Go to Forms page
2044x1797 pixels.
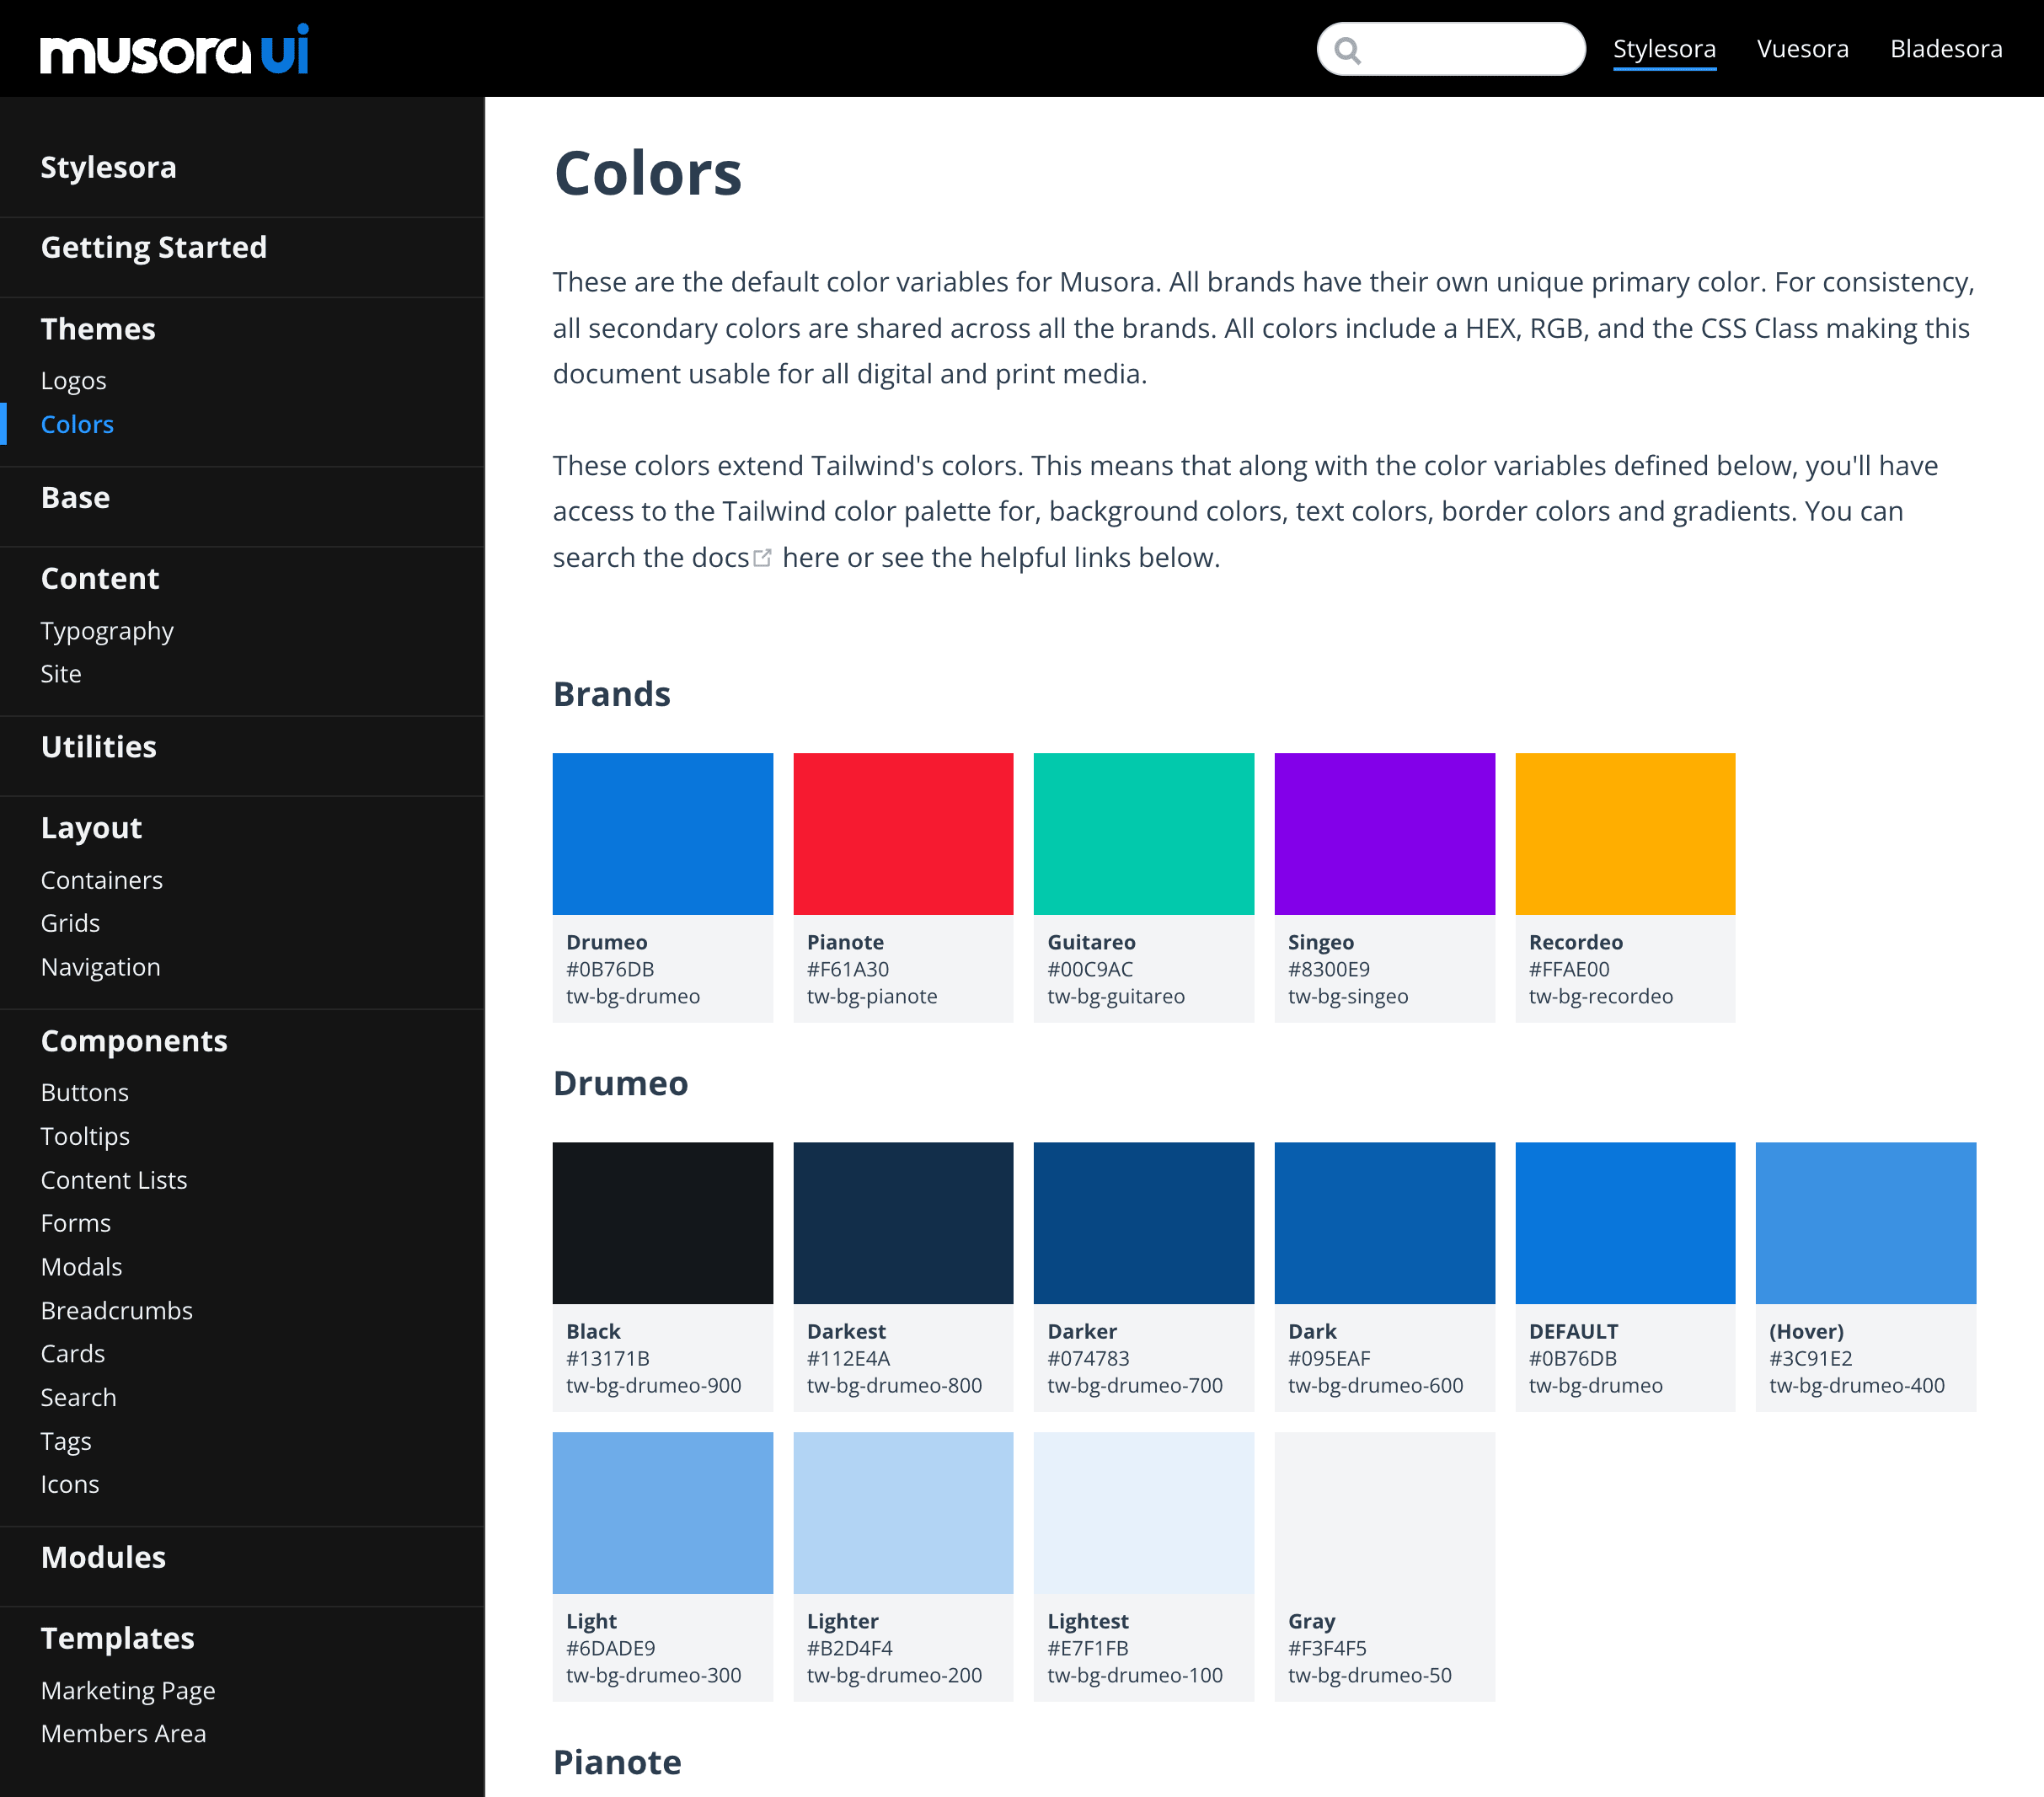(75, 1223)
